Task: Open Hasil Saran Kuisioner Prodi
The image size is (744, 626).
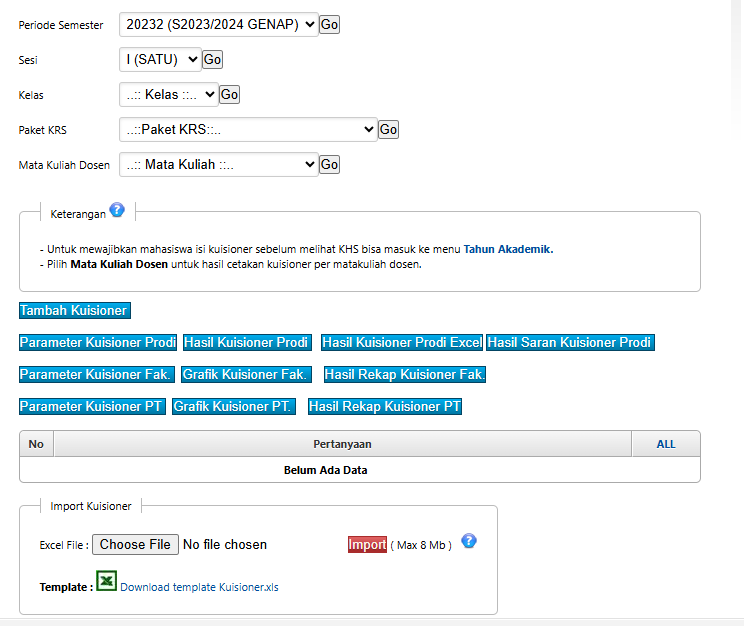Action: click(x=570, y=343)
